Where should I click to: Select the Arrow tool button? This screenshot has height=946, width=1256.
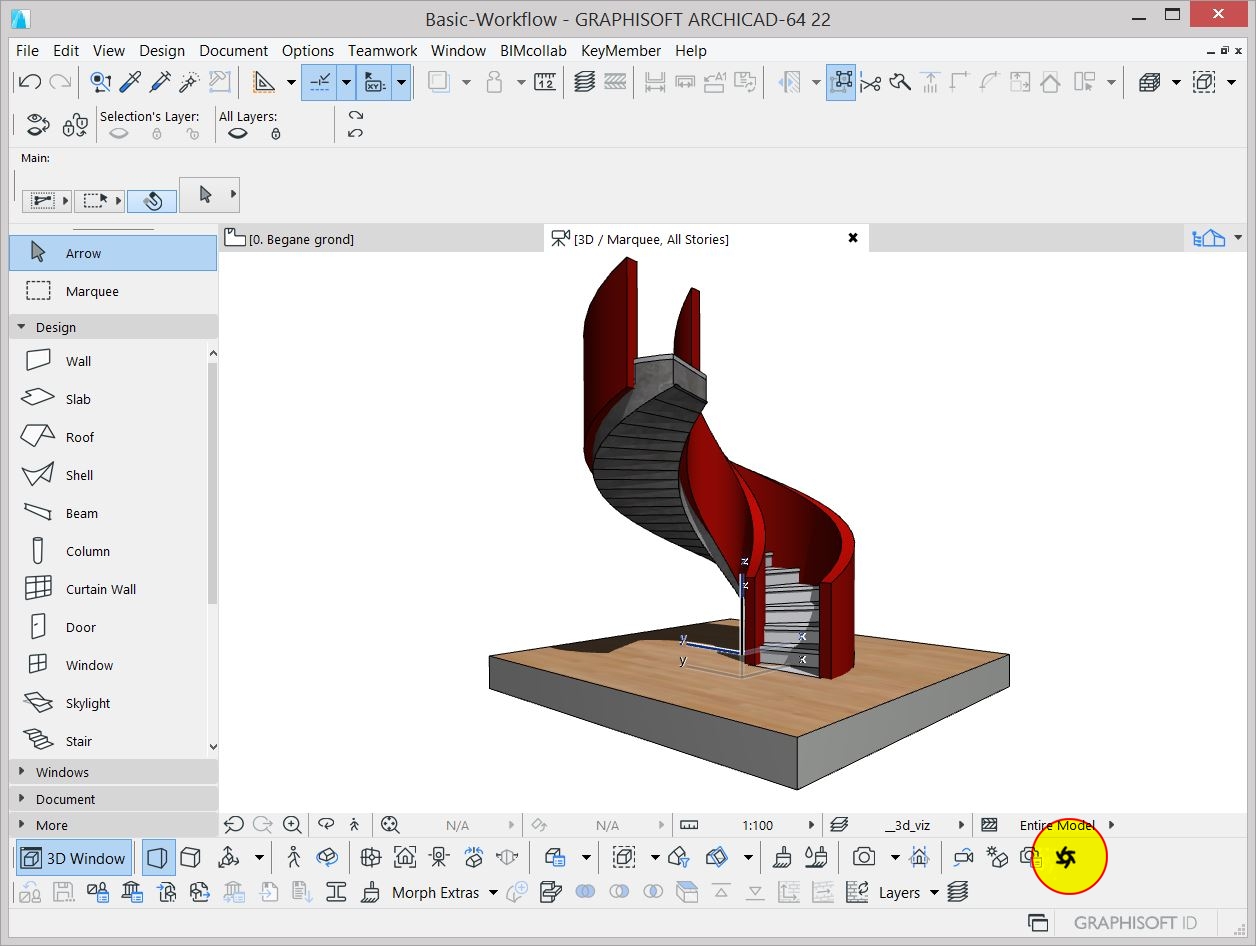(113, 253)
